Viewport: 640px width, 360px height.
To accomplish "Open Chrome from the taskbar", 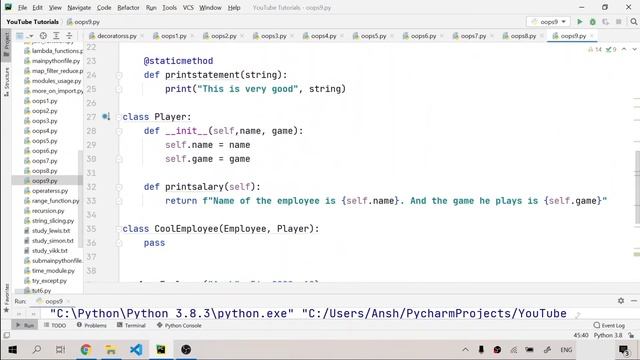I will pyautogui.click(x=86, y=349).
